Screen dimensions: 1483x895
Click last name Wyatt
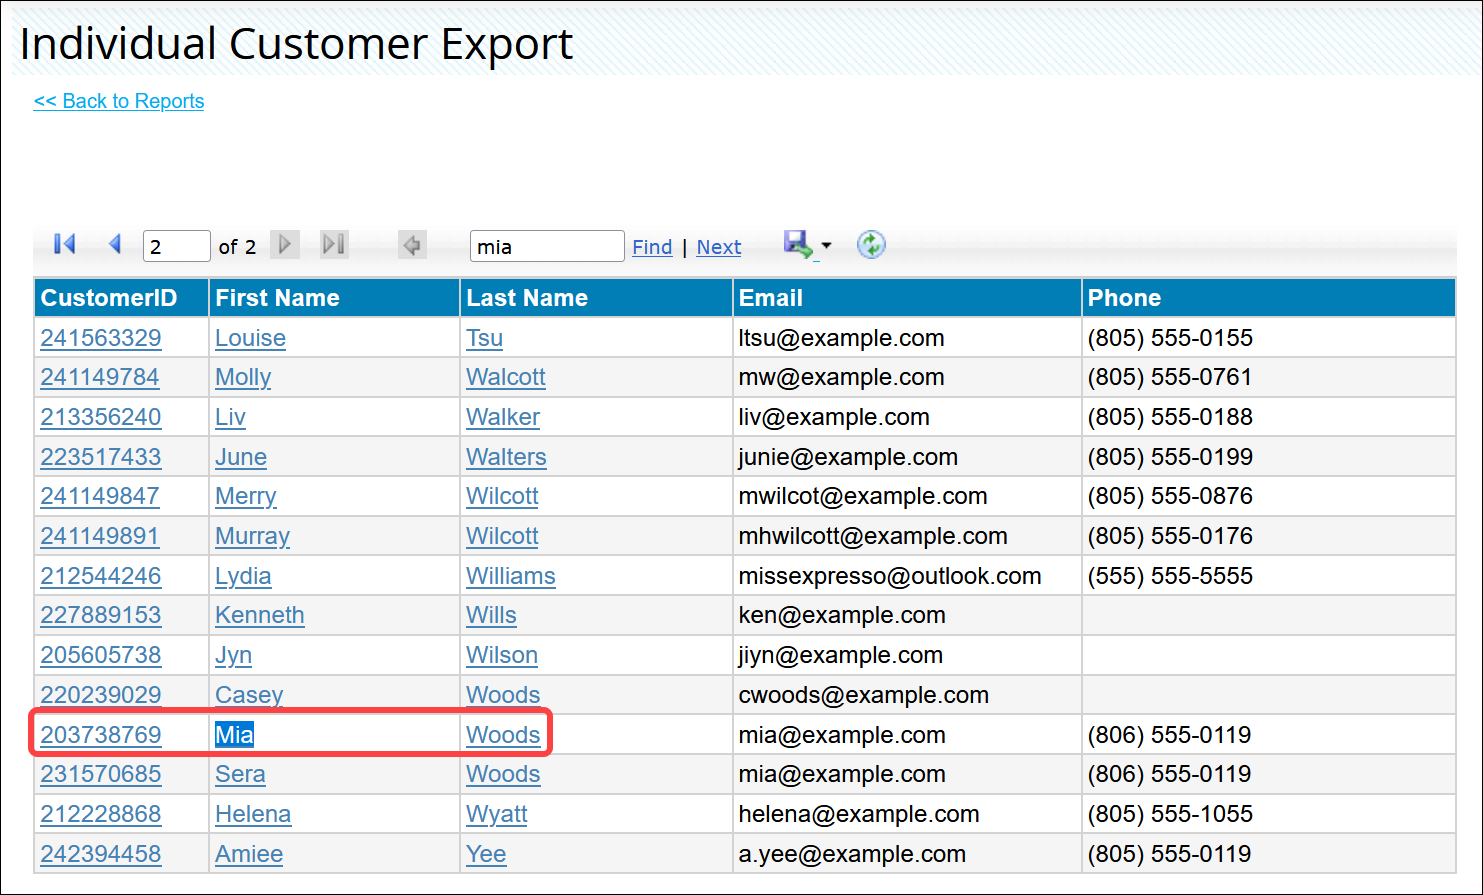coord(497,814)
